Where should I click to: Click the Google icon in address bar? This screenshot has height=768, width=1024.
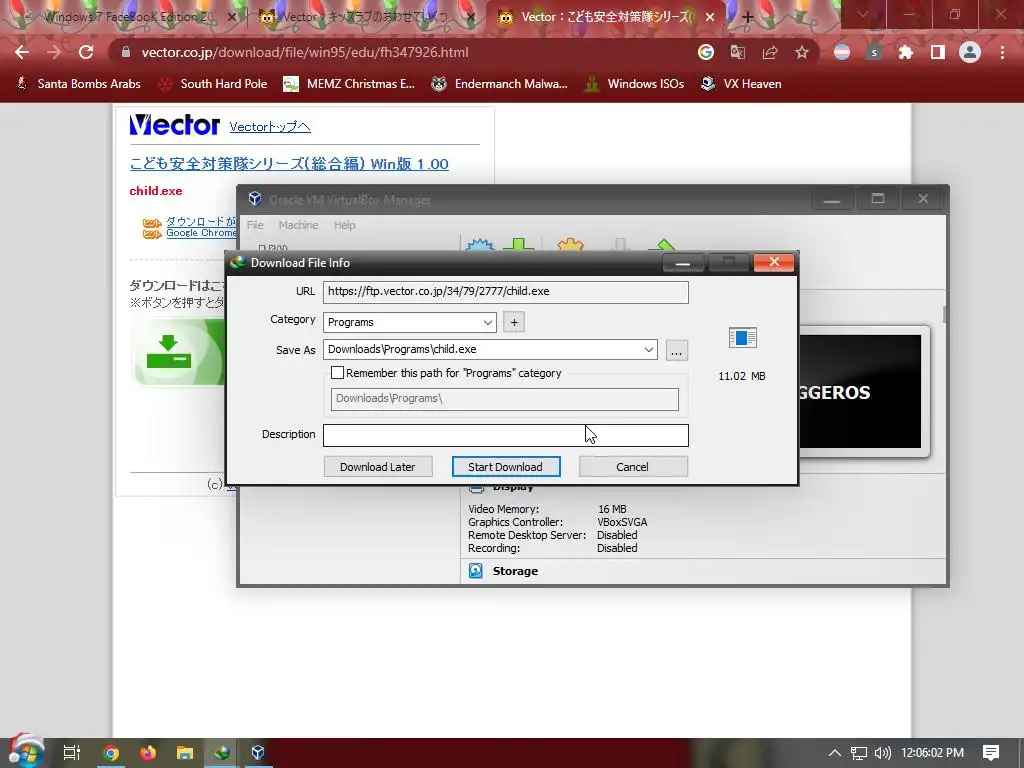coord(705,52)
